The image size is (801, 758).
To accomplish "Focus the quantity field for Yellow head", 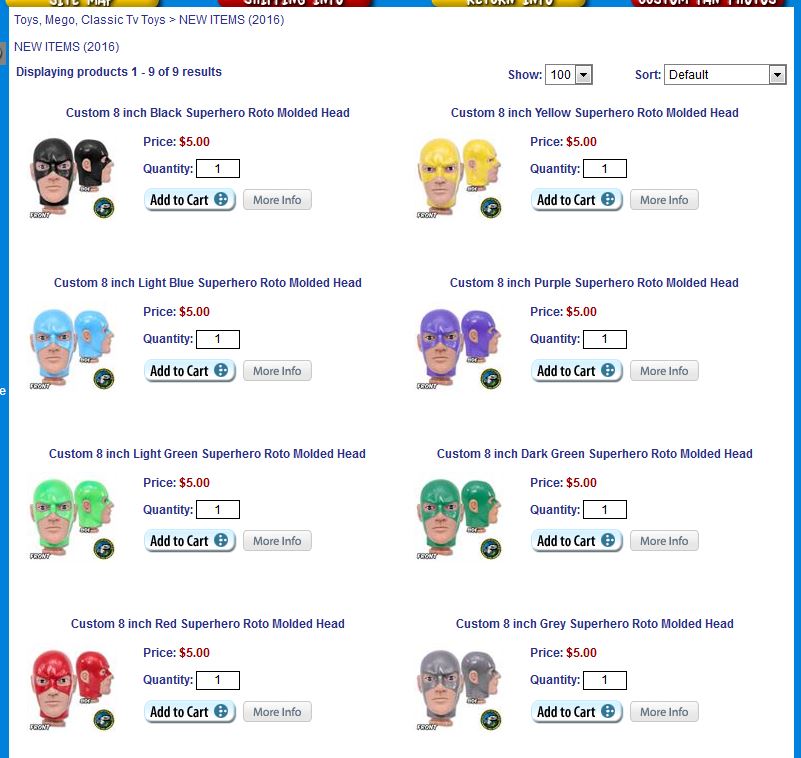I will tap(605, 169).
